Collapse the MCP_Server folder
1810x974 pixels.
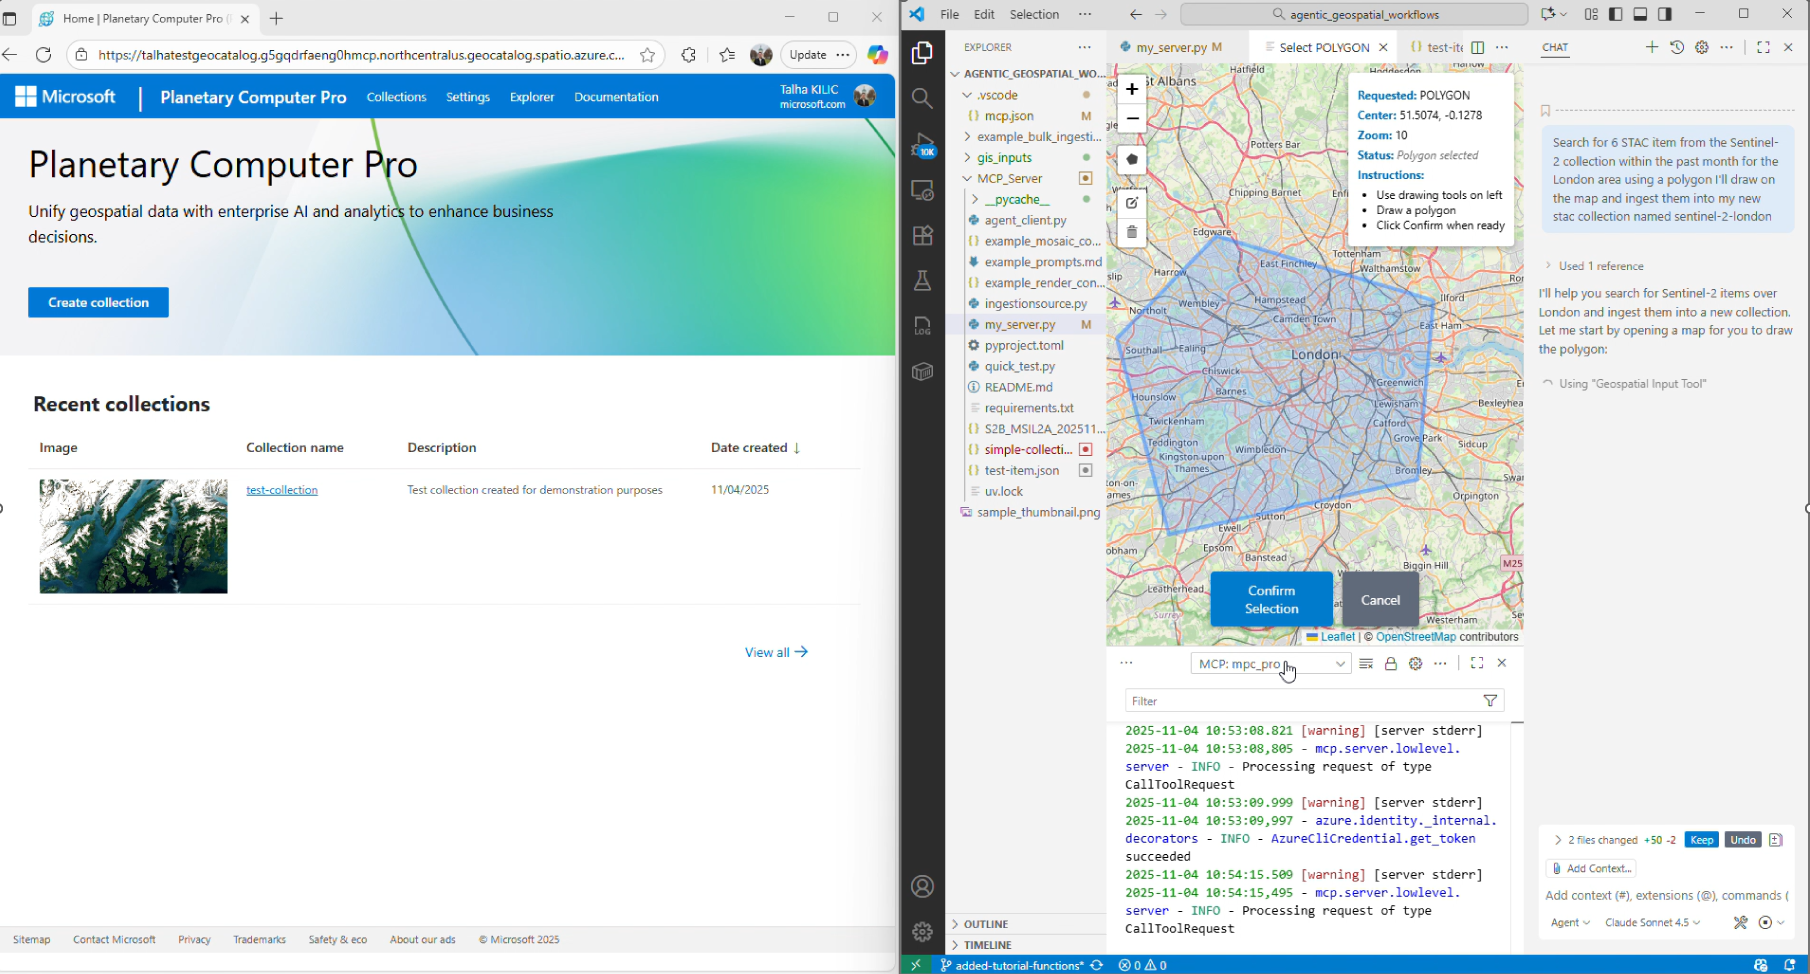[x=1010, y=178]
